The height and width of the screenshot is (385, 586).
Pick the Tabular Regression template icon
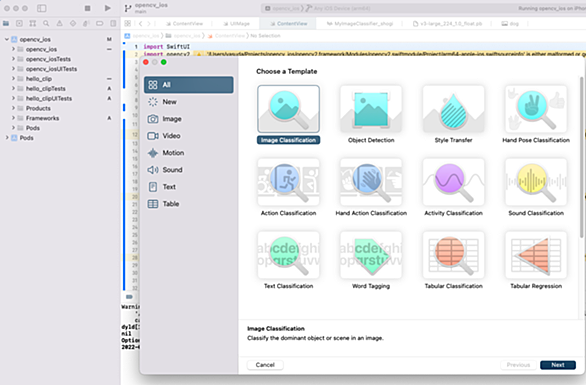click(536, 255)
